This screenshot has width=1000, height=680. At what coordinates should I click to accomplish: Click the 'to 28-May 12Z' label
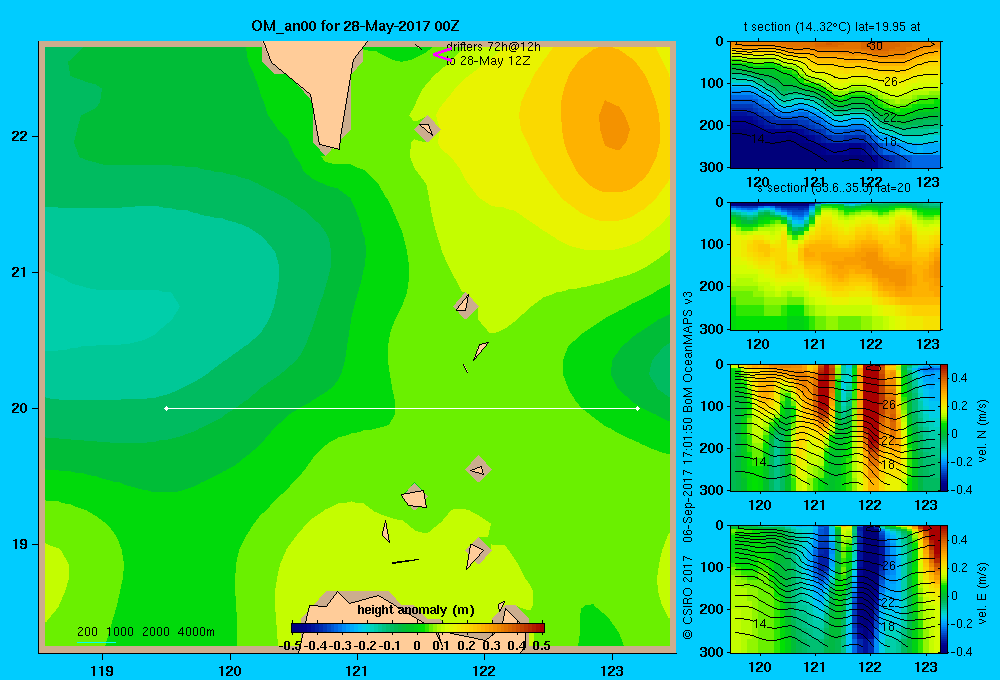pos(488,61)
